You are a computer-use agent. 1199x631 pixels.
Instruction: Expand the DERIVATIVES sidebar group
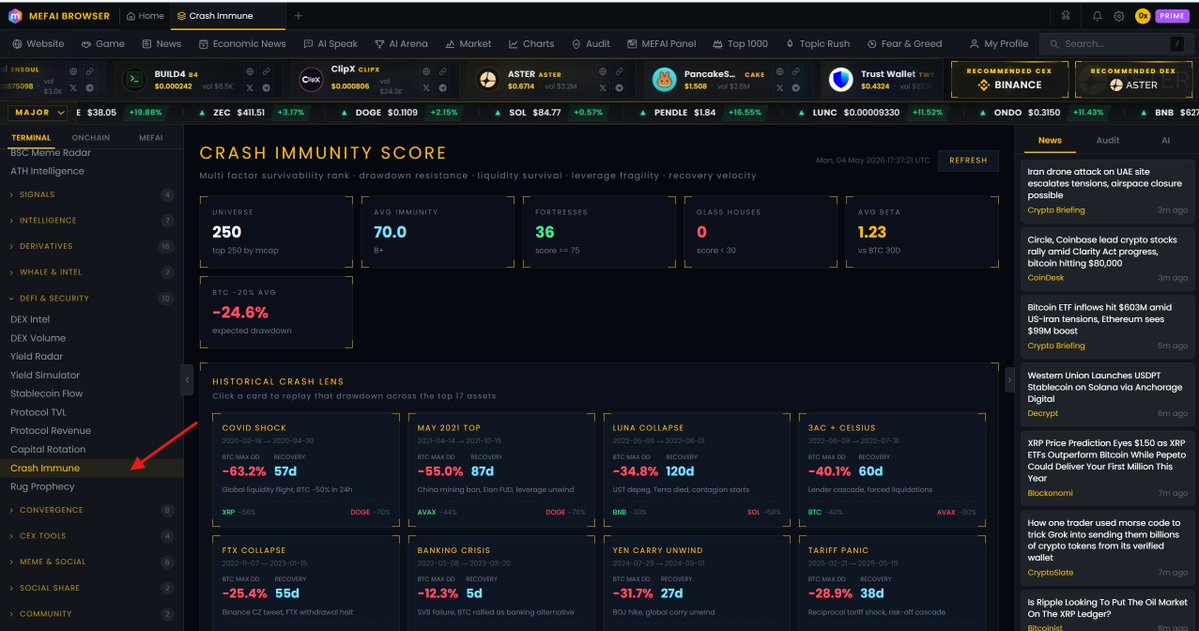92,247
